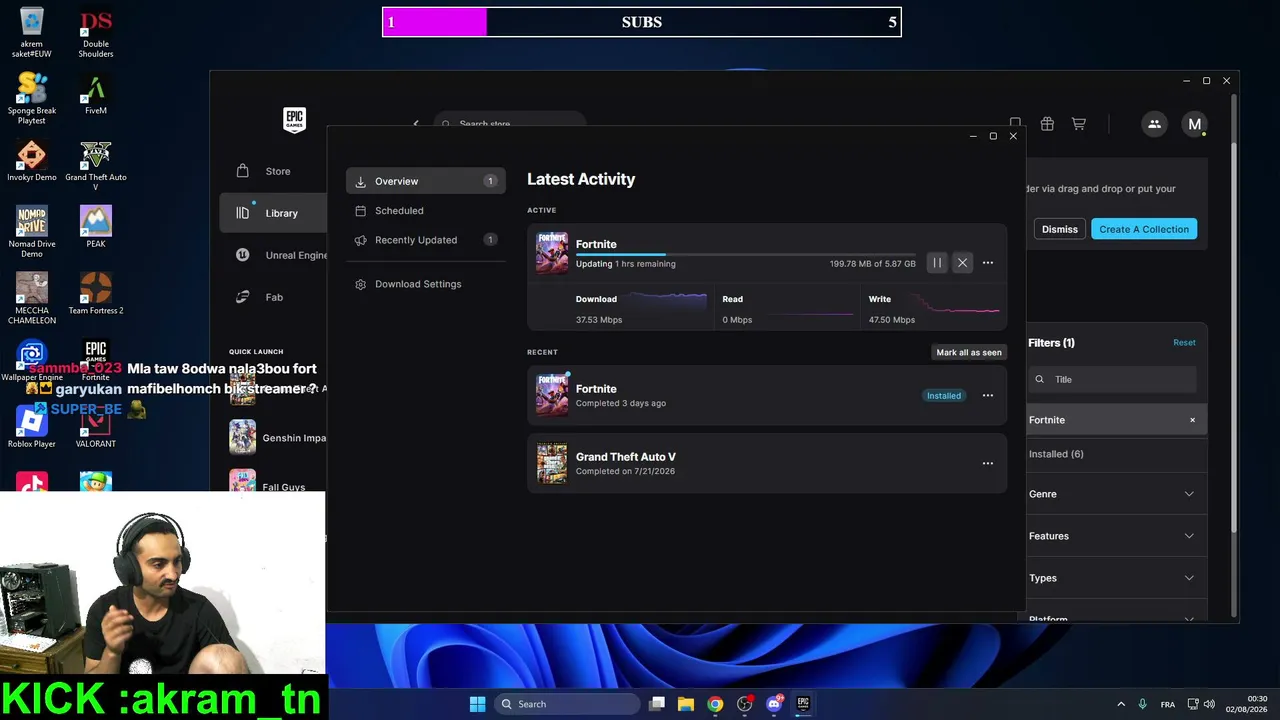Reset the library filters
This screenshot has width=1280, height=720.
click(1184, 342)
